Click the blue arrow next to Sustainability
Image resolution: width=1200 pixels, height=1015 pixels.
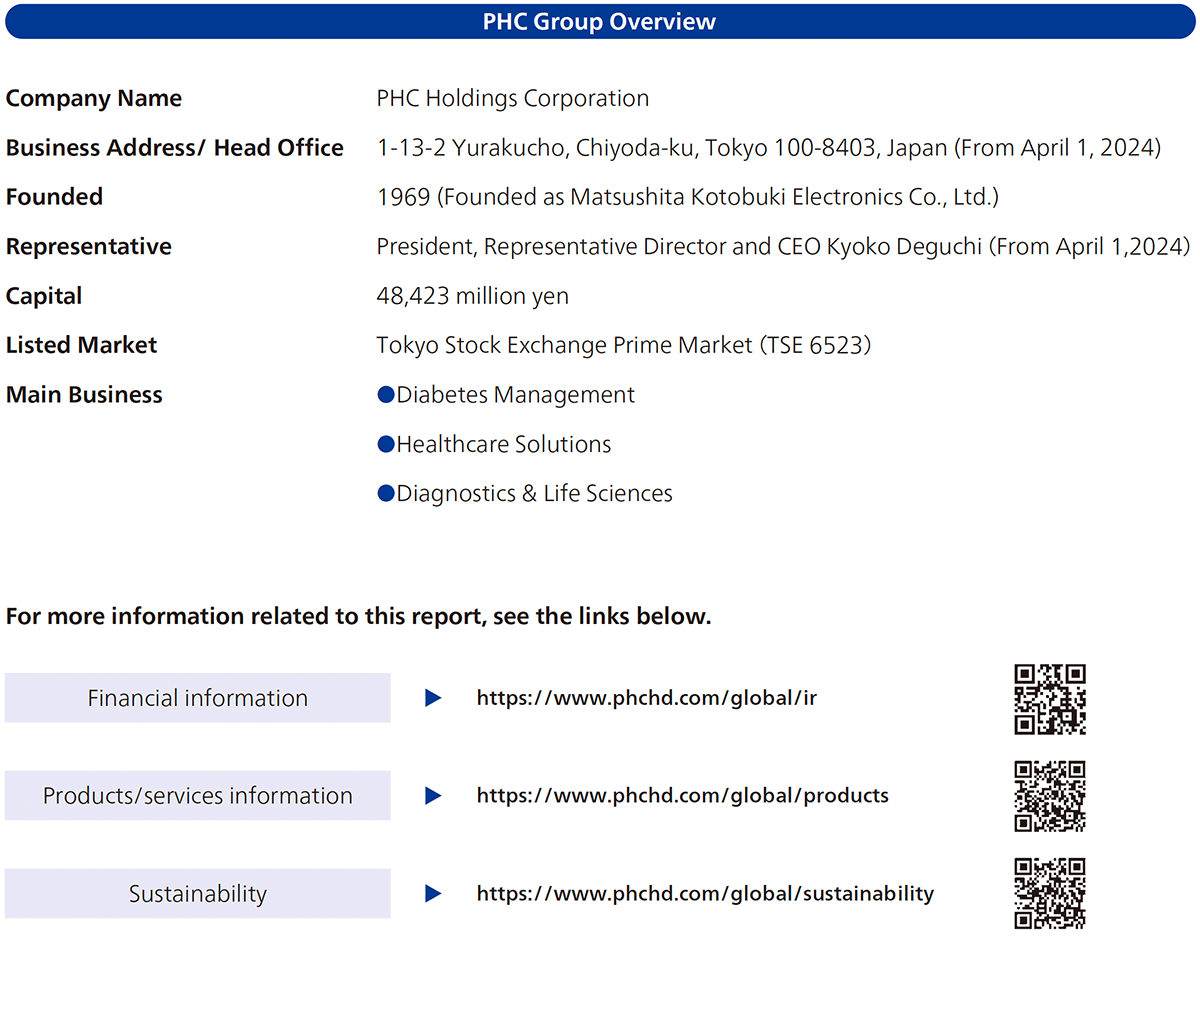click(x=433, y=894)
